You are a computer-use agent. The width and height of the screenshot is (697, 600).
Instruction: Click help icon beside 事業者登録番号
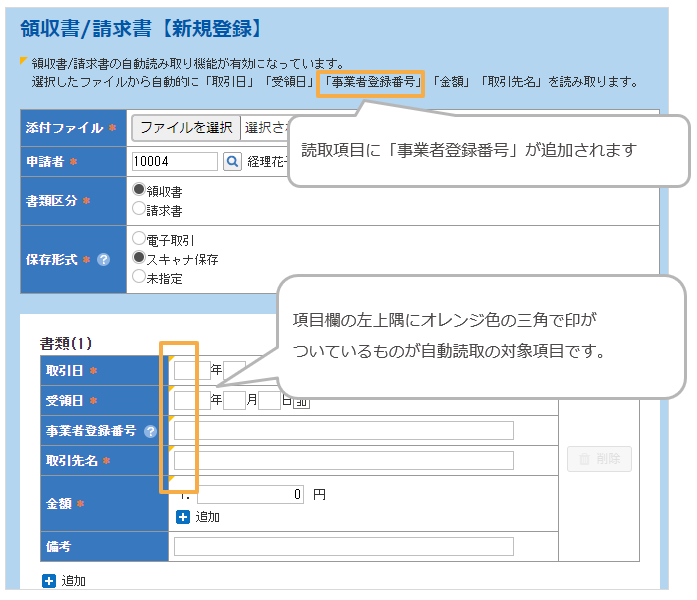click(151, 432)
